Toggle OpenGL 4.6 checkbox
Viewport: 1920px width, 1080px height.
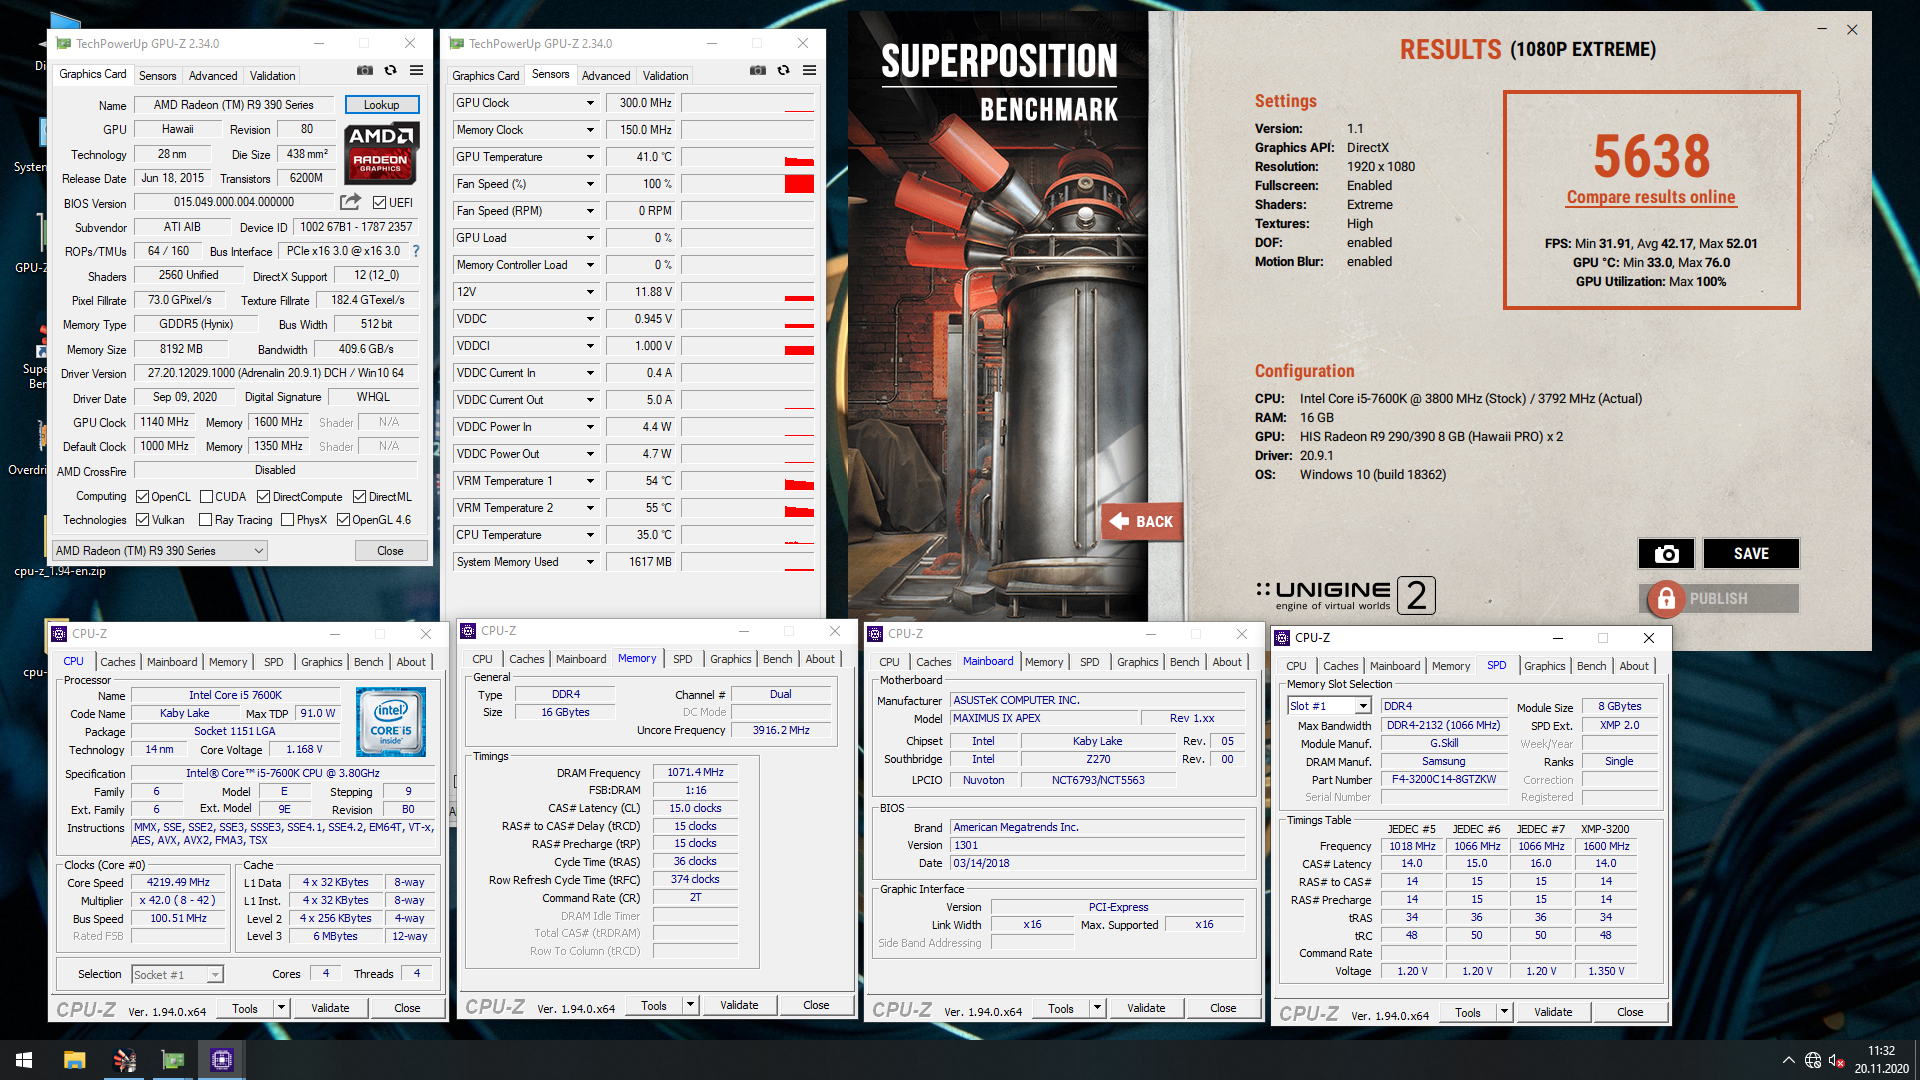(343, 520)
